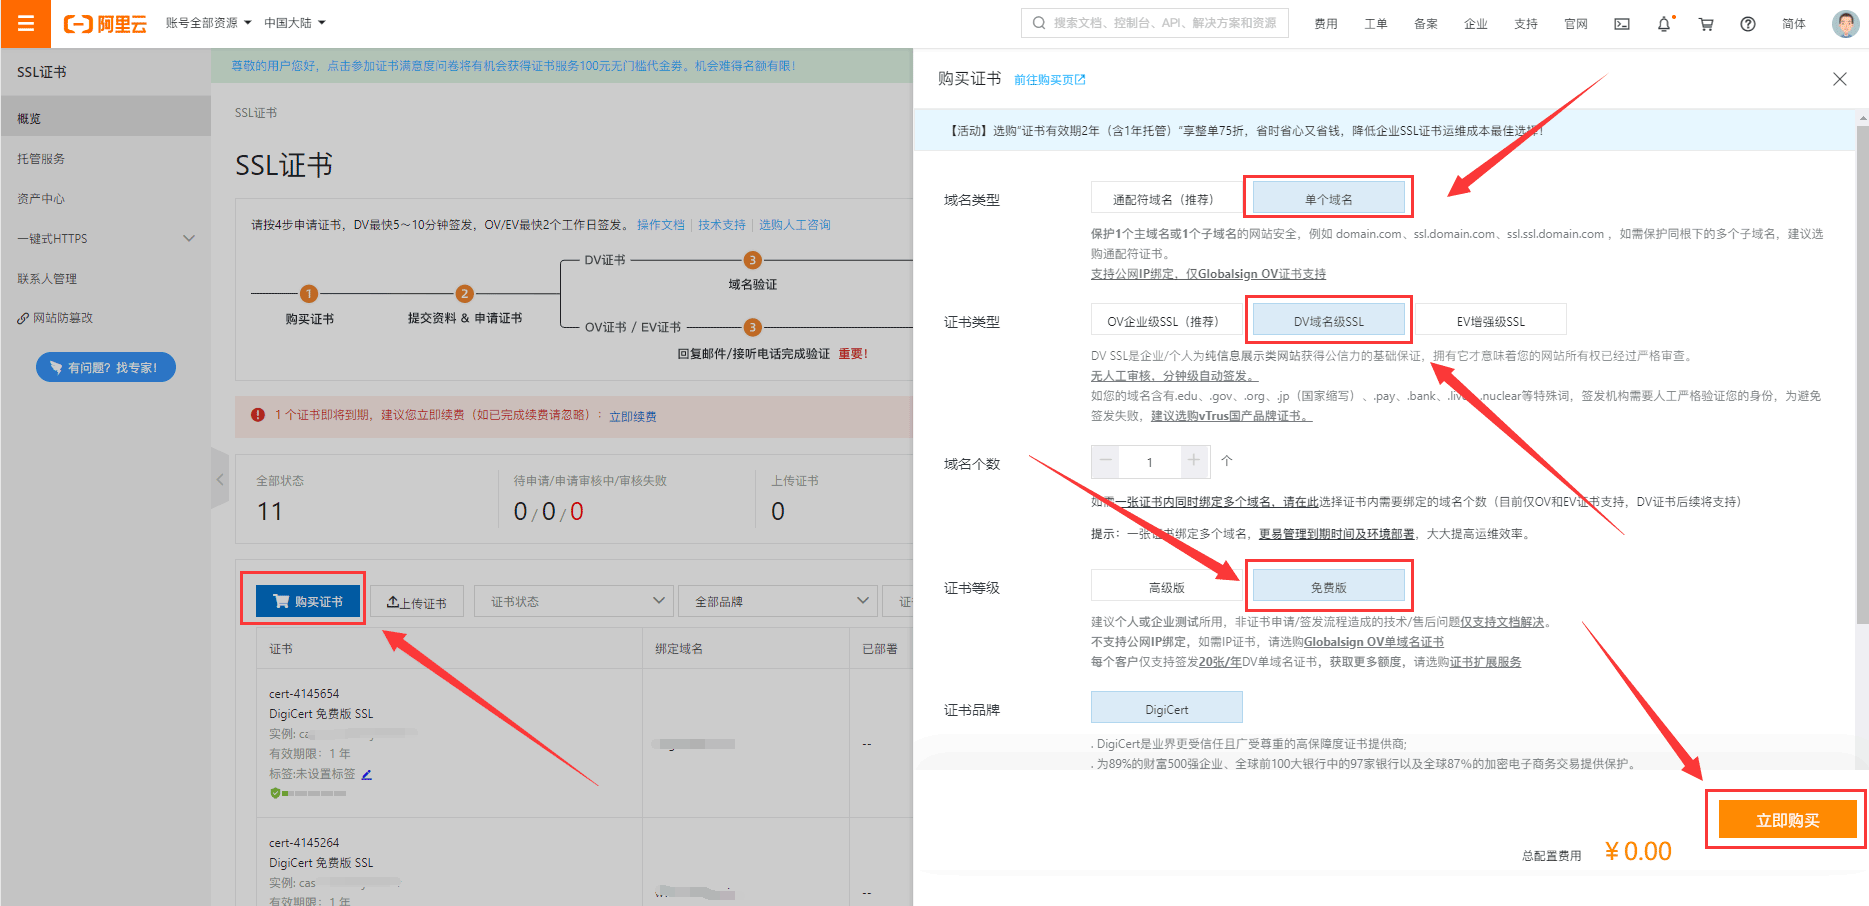
Task: Open 联系人管理 in sidebar
Action: click(105, 279)
